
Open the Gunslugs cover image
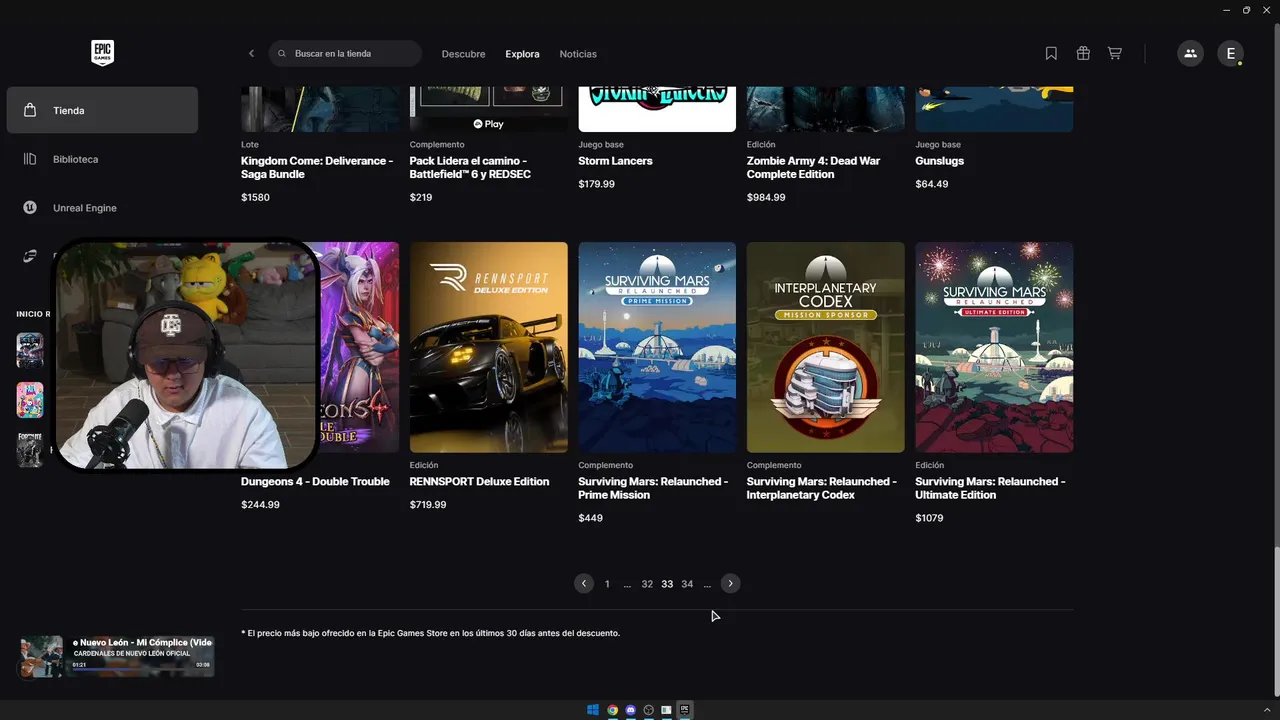pyautogui.click(x=994, y=109)
